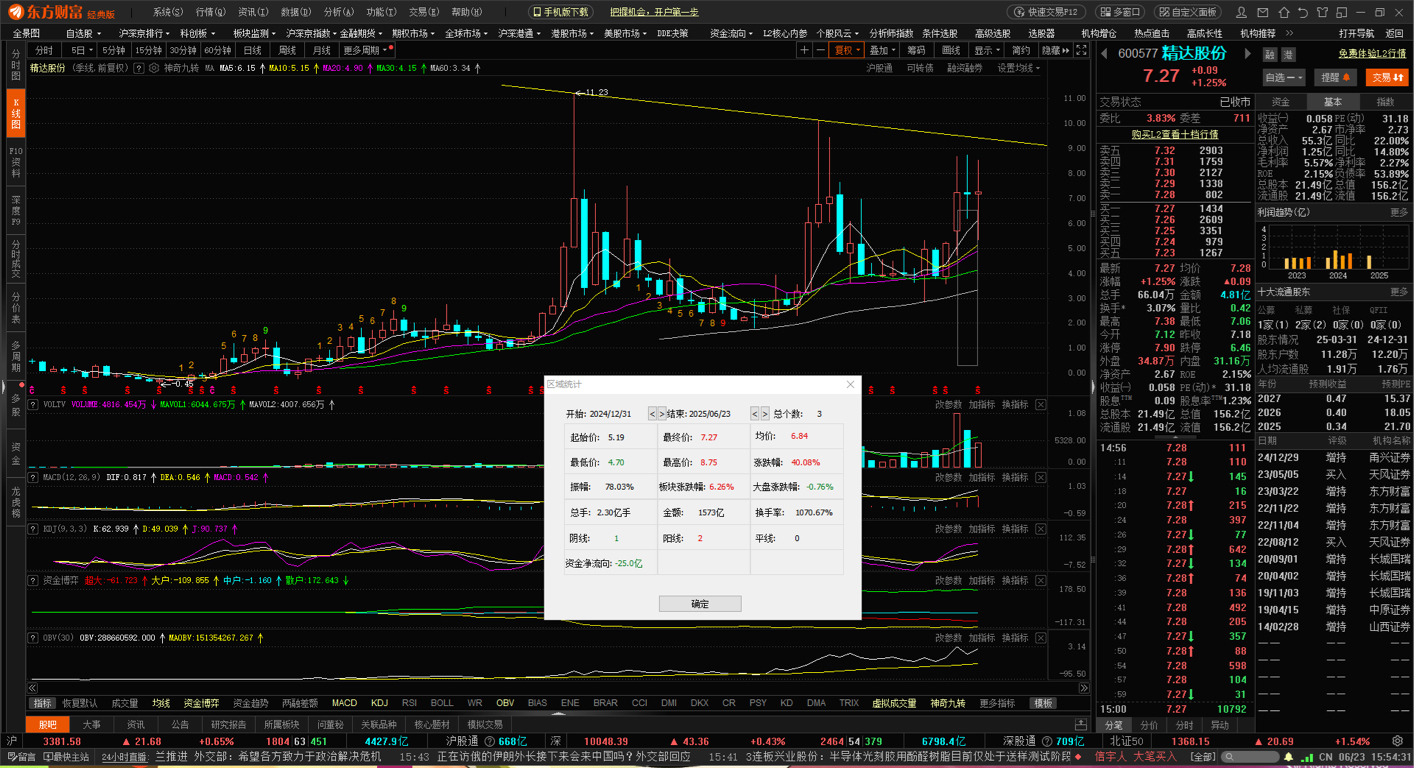Step start date back in 区域统计

653,413
